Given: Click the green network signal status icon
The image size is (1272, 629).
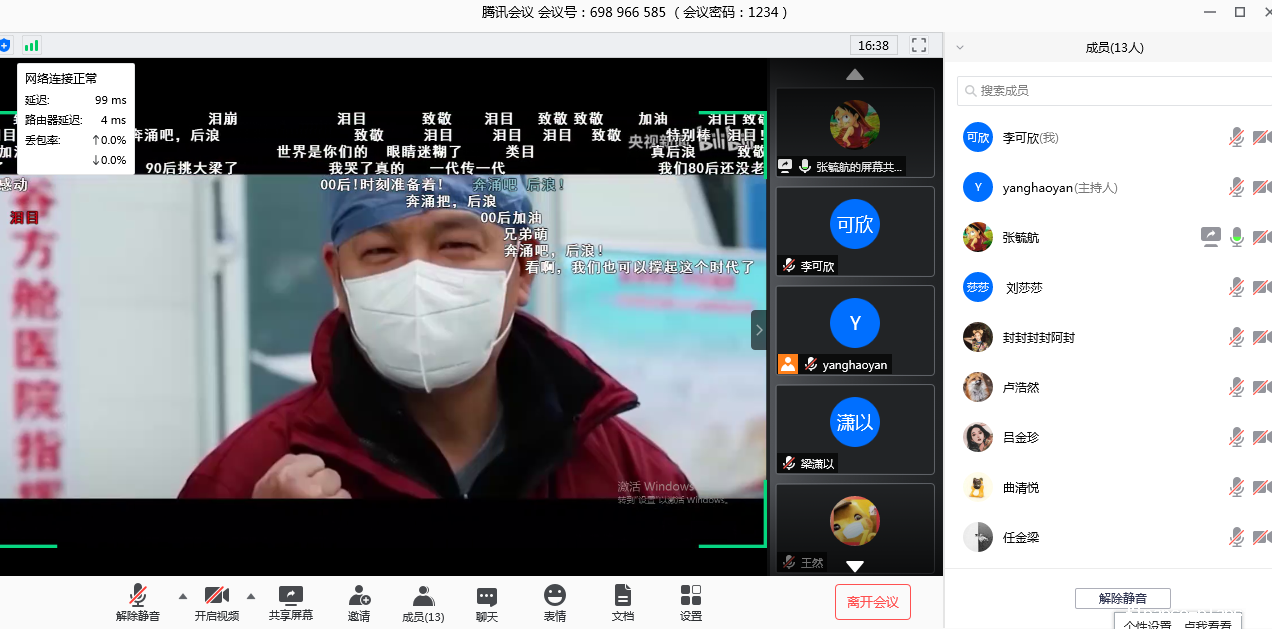Looking at the screenshot, I should pyautogui.click(x=32, y=45).
